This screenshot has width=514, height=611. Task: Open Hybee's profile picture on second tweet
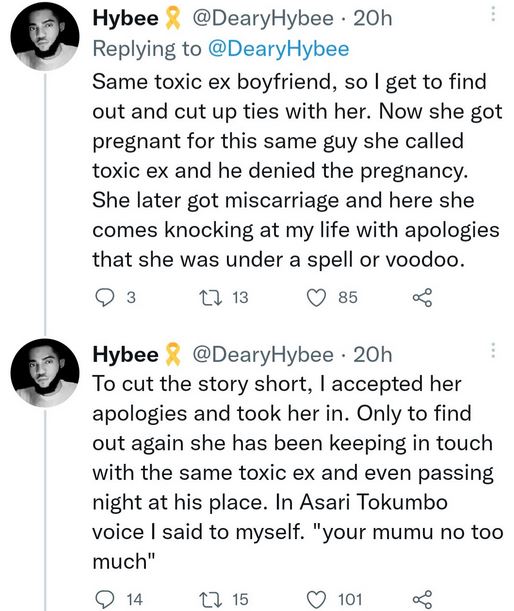pyautogui.click(x=45, y=373)
